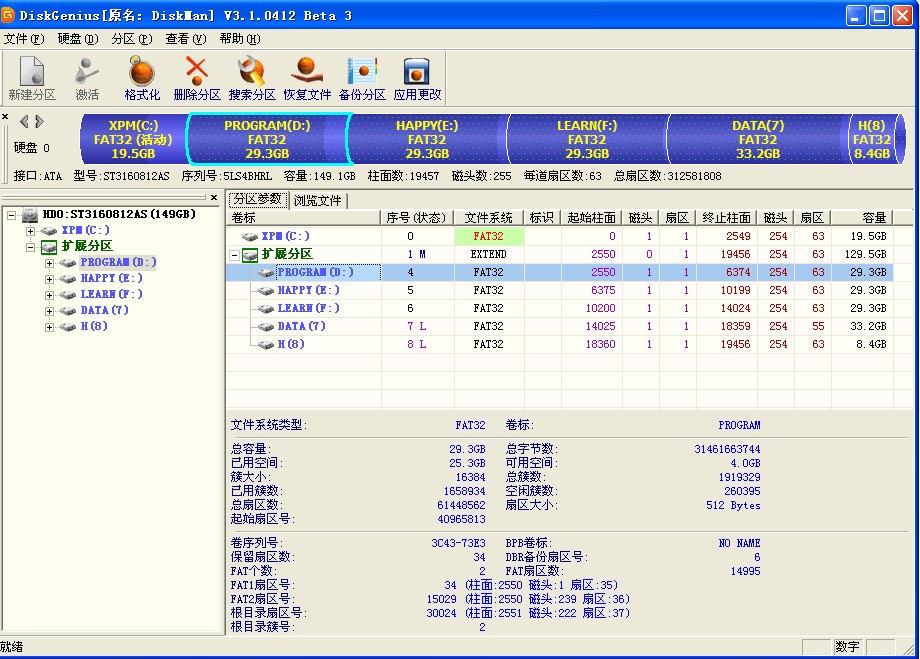Select H(8) block in disk map
920x659 pixels.
[872, 139]
